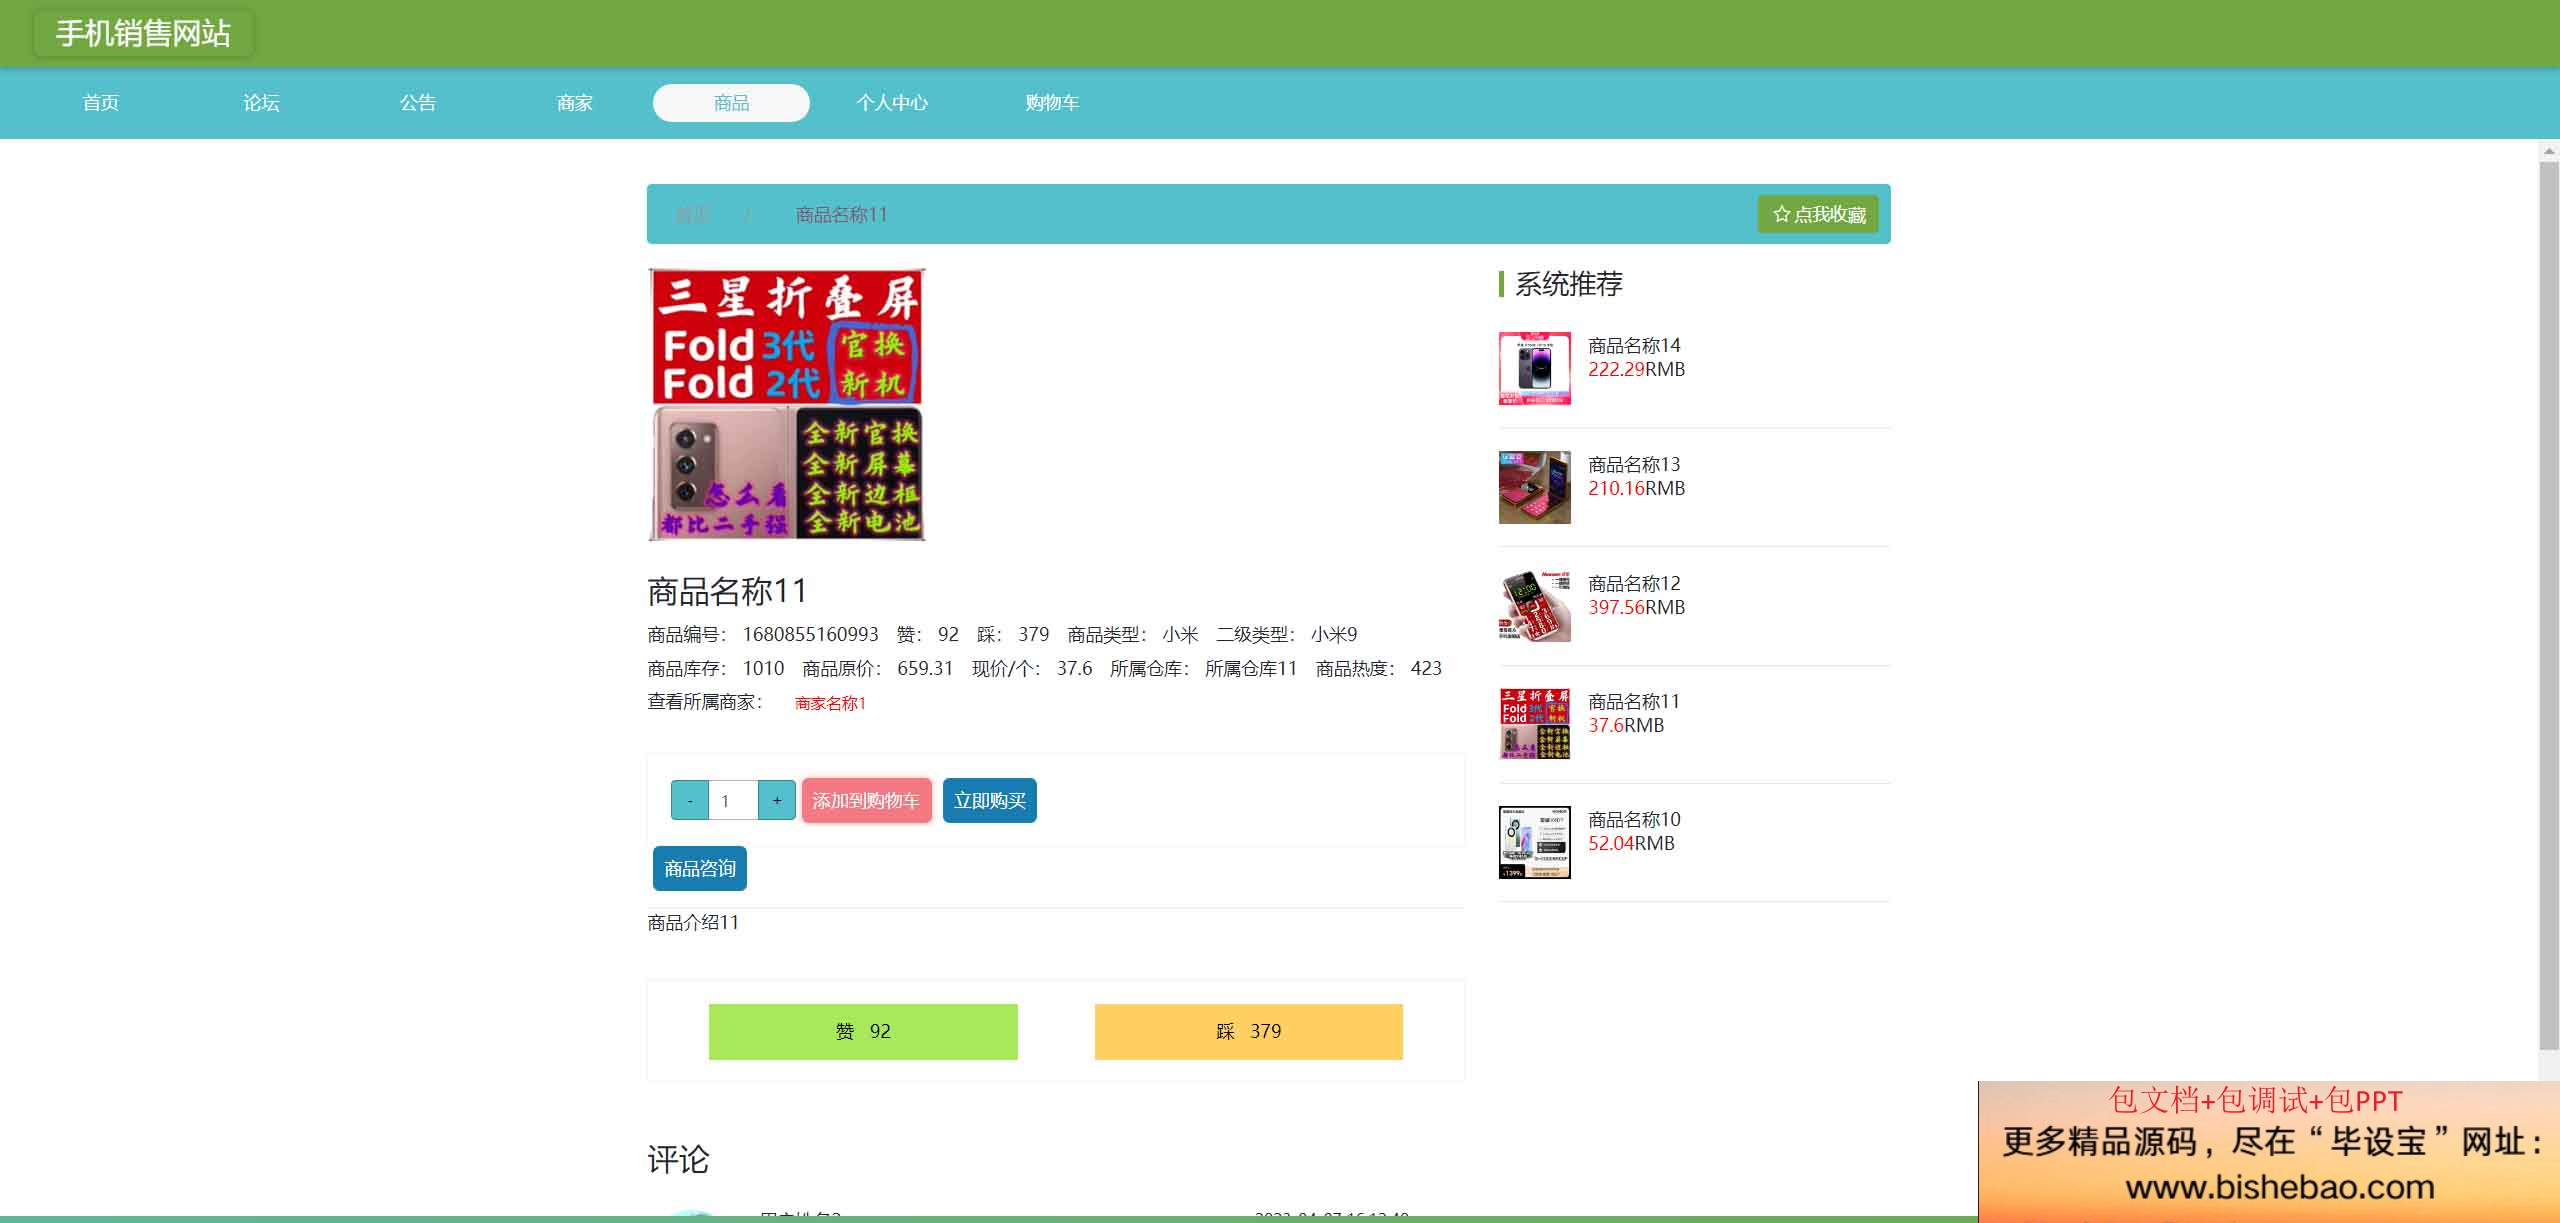Click the 所属仓库11 warehouse value
Image resolution: width=2560 pixels, height=1223 pixels.
click(x=1250, y=668)
